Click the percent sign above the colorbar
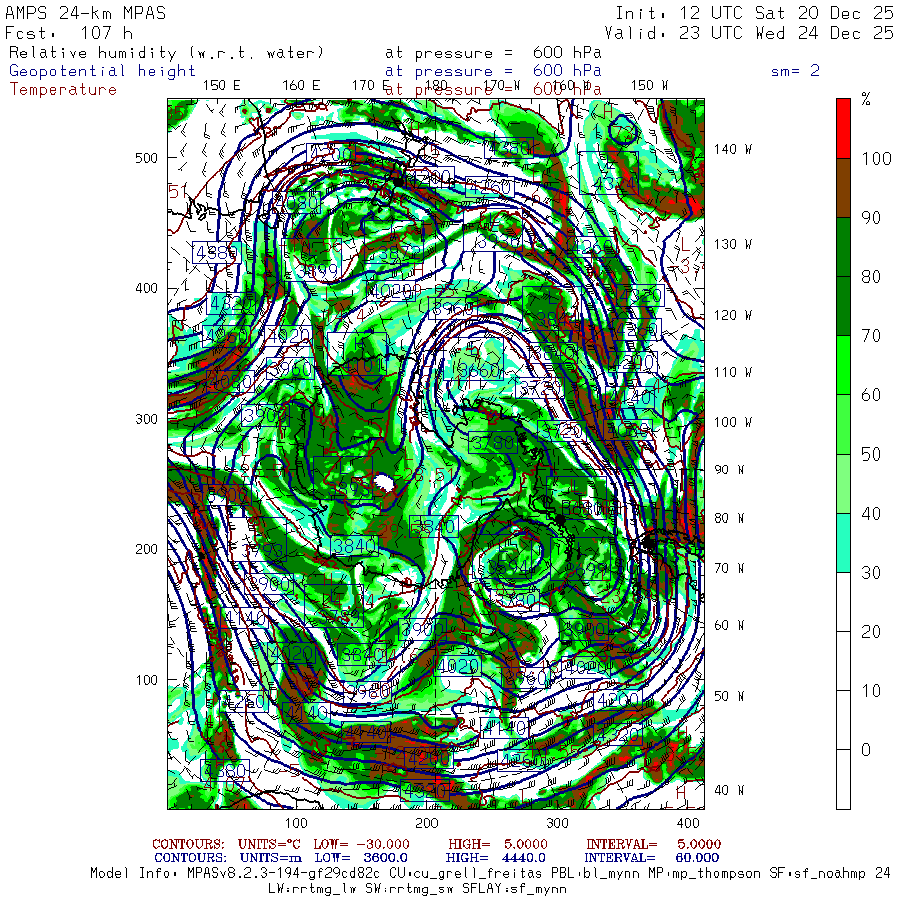The image size is (900, 900). 866,99
